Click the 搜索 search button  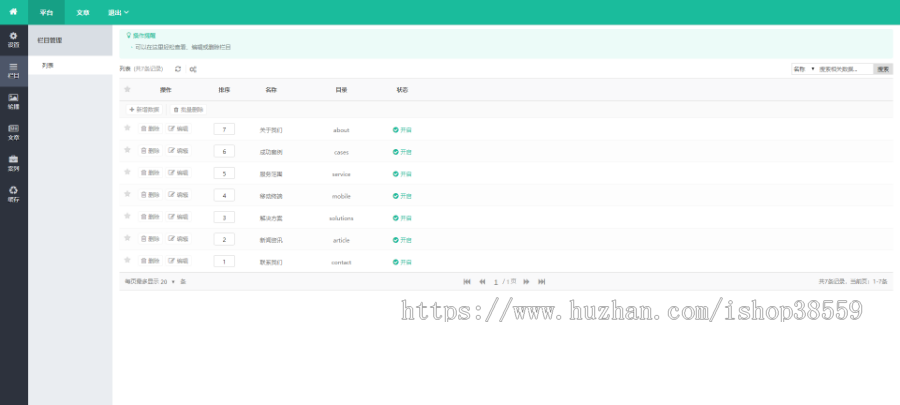click(883, 69)
